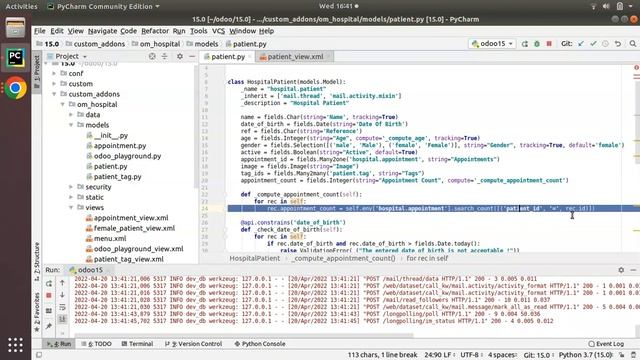Open the Project view selector dropdown
This screenshot has width=640, height=360.
(67, 56)
